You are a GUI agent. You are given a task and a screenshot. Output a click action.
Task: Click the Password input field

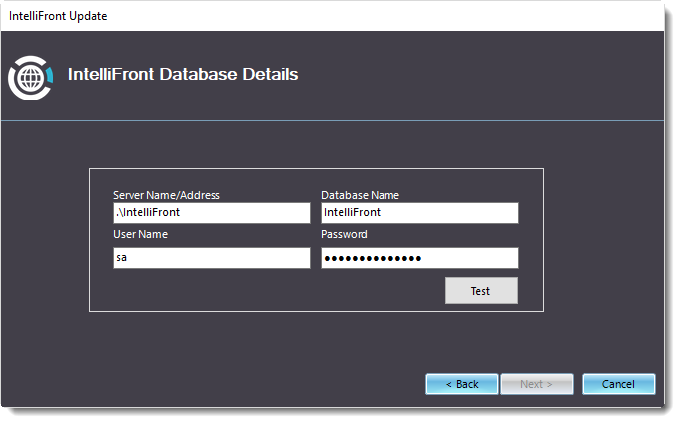coord(419,258)
